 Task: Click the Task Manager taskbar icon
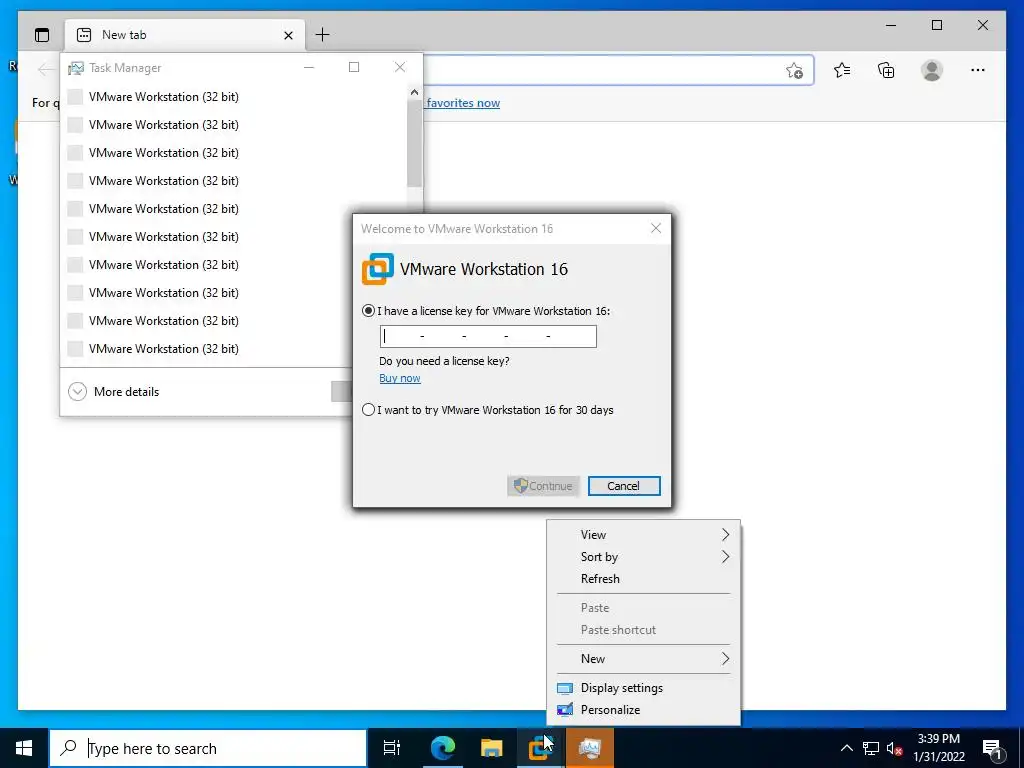pyautogui.click(x=590, y=748)
